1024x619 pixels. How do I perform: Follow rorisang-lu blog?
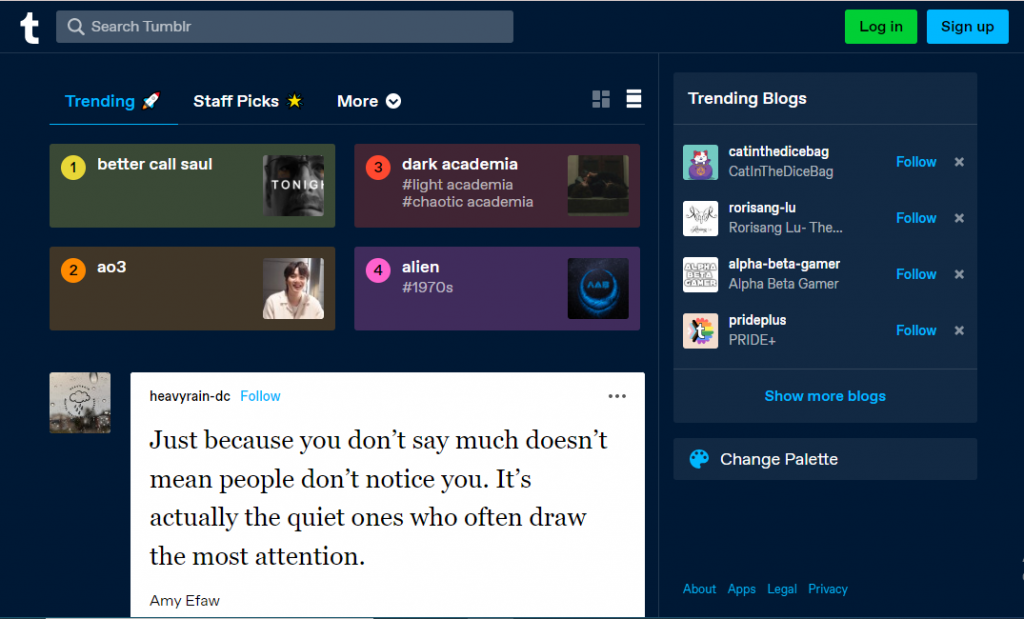(916, 218)
